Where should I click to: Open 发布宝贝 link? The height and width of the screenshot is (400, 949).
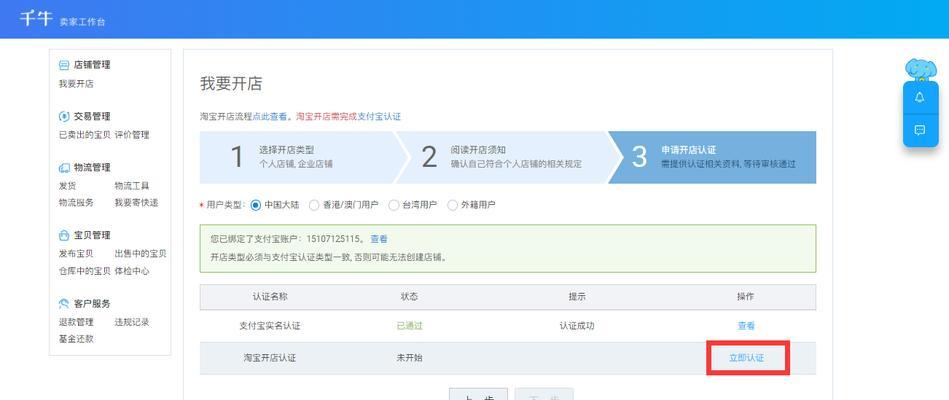tap(76, 254)
